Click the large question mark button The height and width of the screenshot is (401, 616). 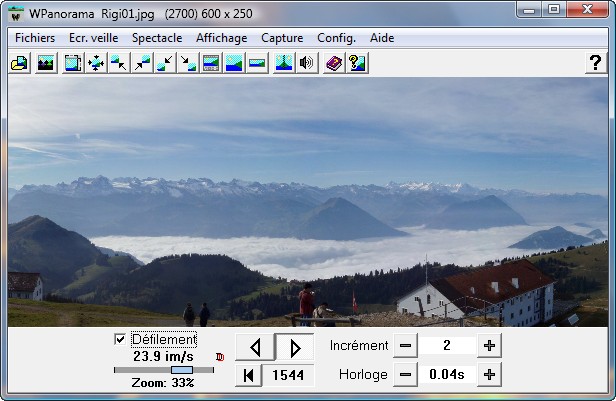click(x=596, y=63)
